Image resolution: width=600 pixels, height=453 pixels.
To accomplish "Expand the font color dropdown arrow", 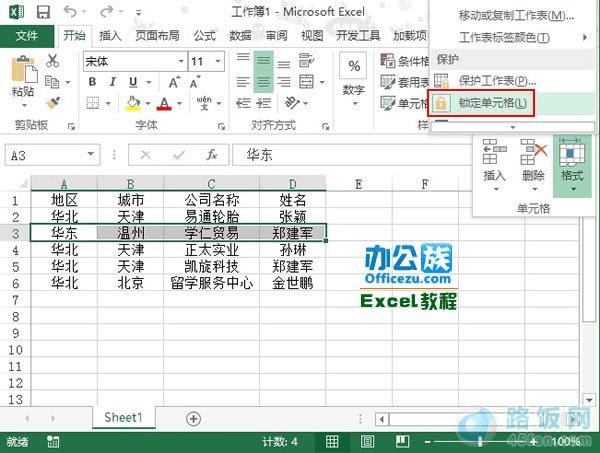I will (179, 103).
